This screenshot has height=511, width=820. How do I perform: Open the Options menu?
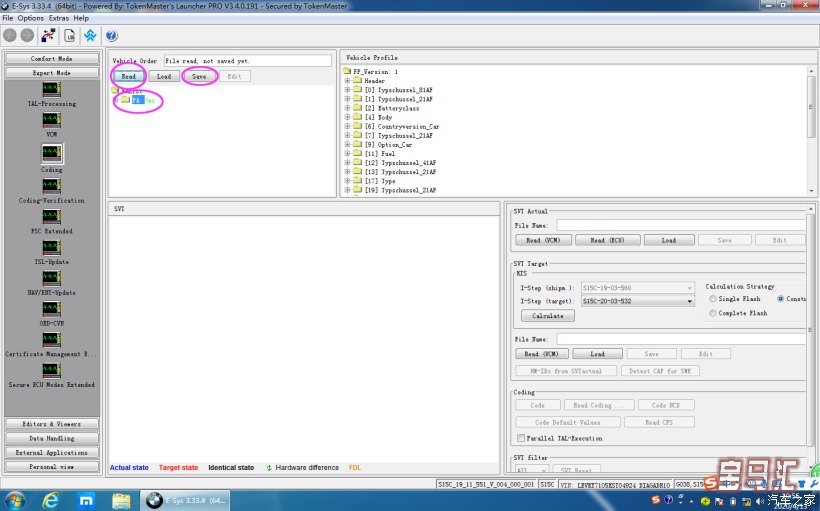pos(31,18)
